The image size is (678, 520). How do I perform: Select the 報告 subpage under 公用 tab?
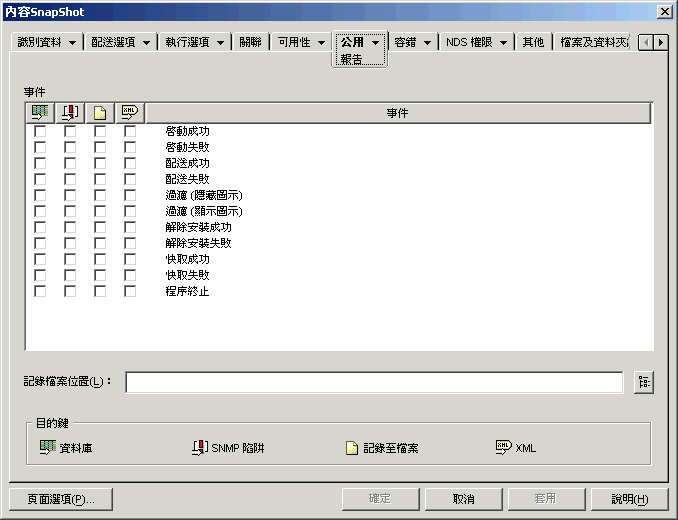[351, 59]
